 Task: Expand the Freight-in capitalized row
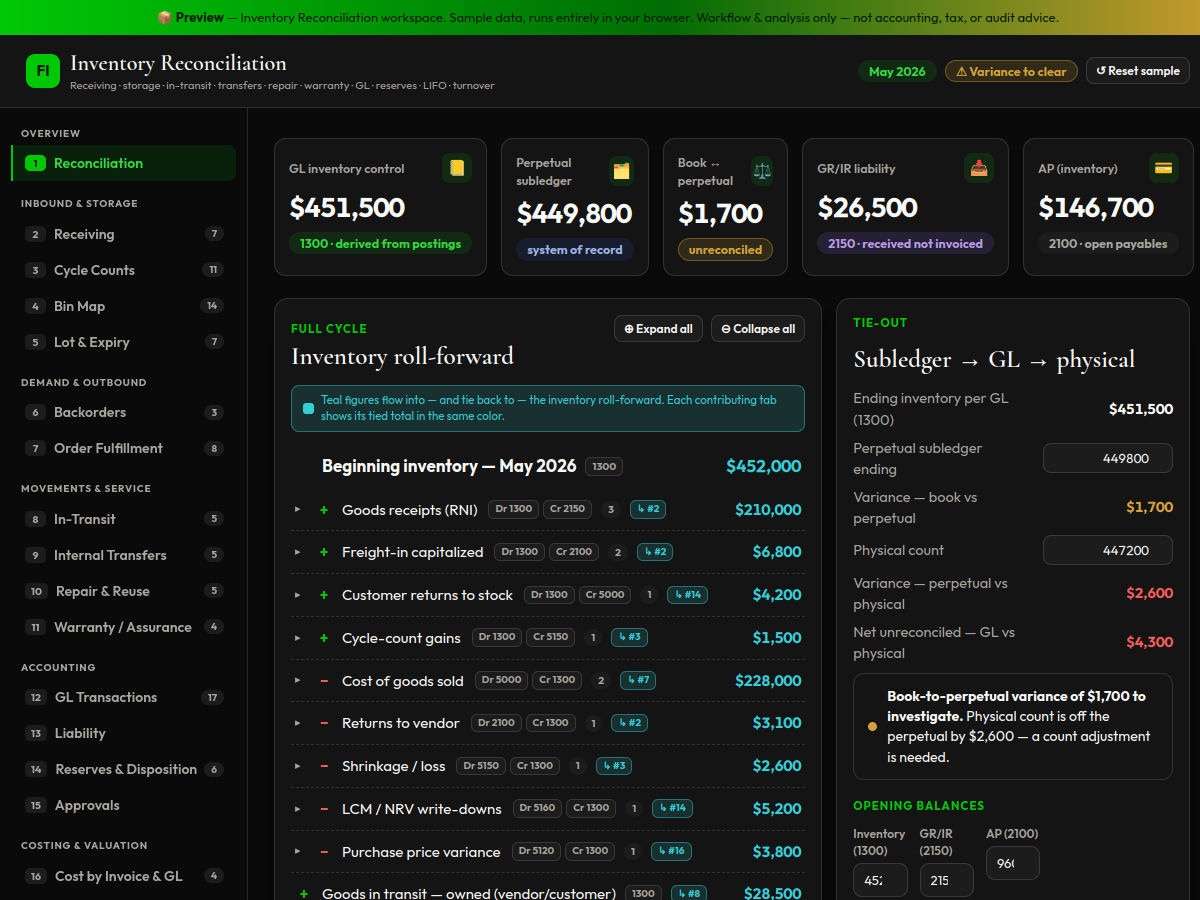coord(297,552)
